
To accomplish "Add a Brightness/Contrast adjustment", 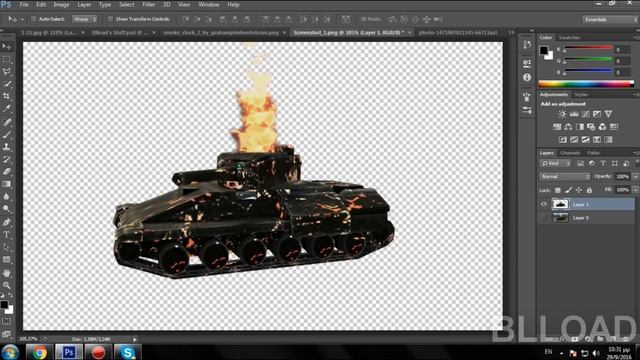I will pyautogui.click(x=562, y=114).
